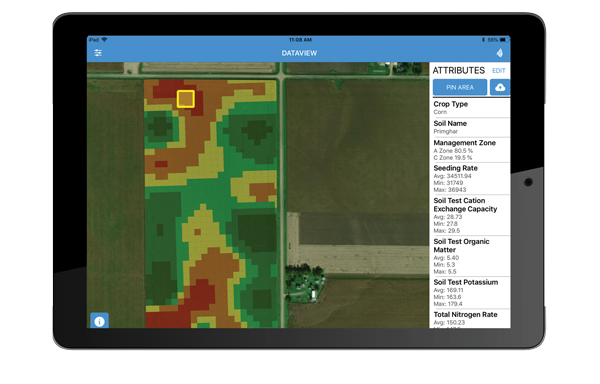
Task: Tap the Bluetooth status icon
Action: (x=483, y=39)
